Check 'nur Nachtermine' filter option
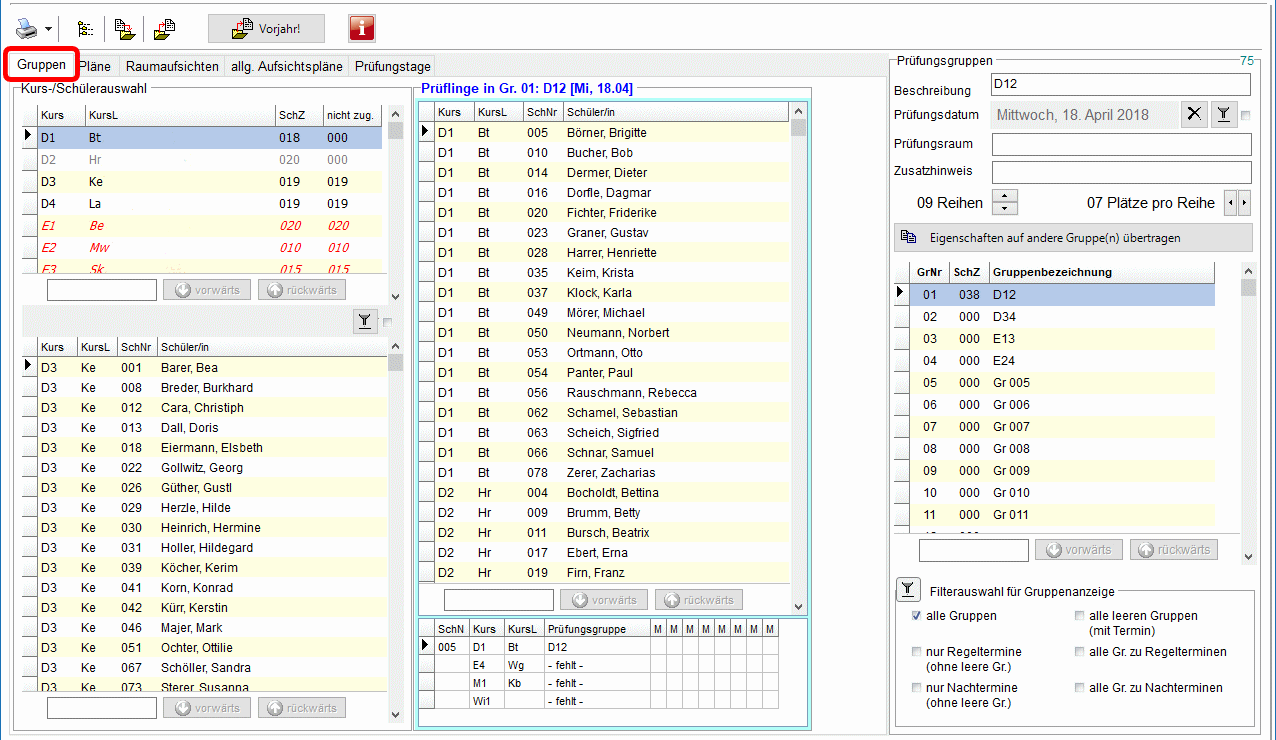1276x740 pixels. [916, 688]
